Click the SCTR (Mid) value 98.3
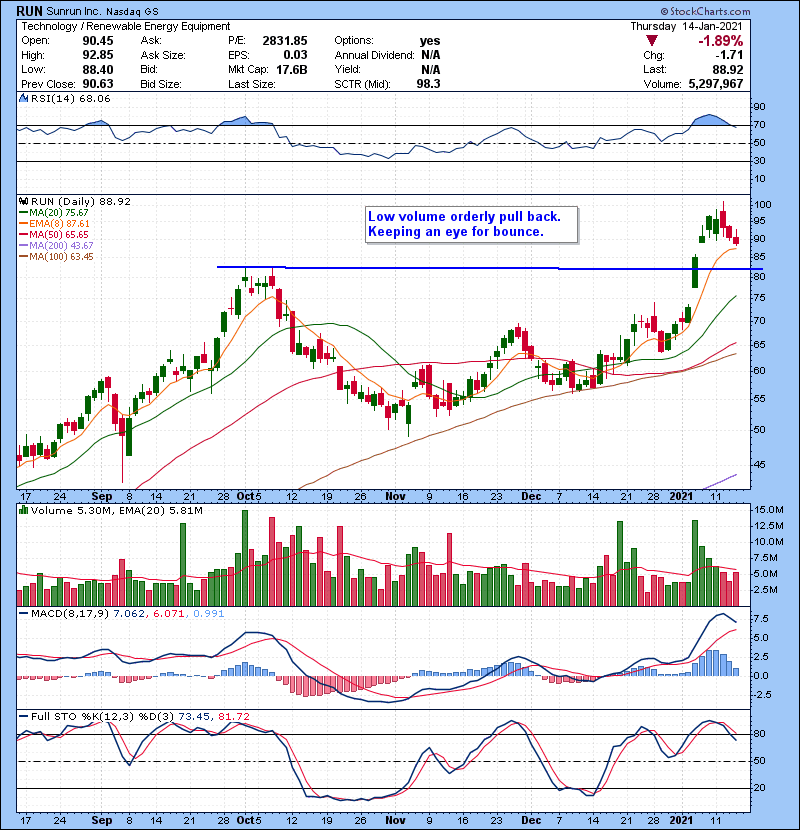The height and width of the screenshot is (830, 800). (x=428, y=84)
